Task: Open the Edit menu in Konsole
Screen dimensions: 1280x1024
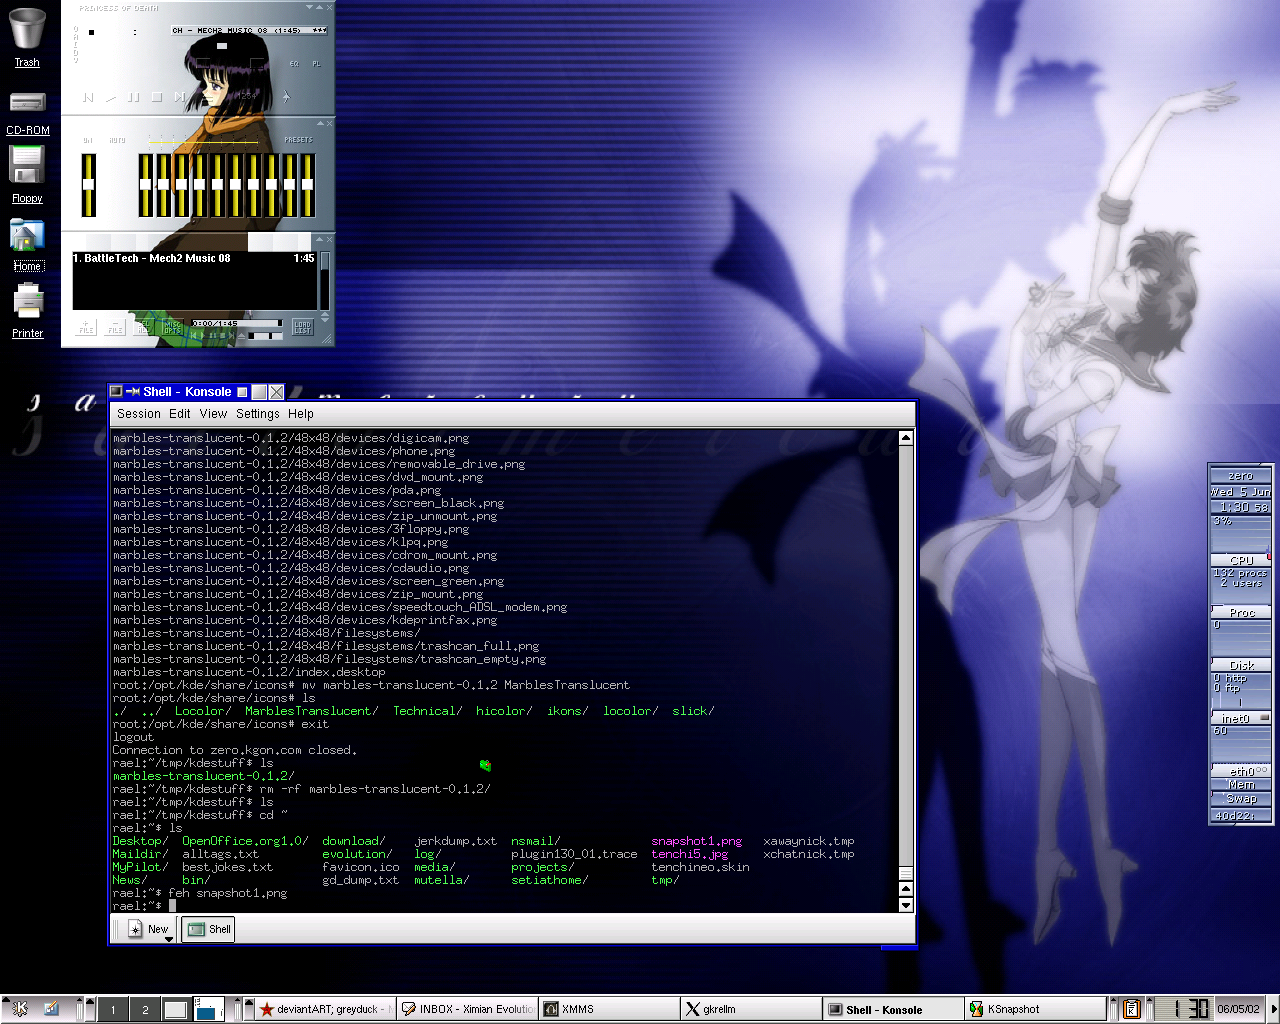Action: point(180,414)
